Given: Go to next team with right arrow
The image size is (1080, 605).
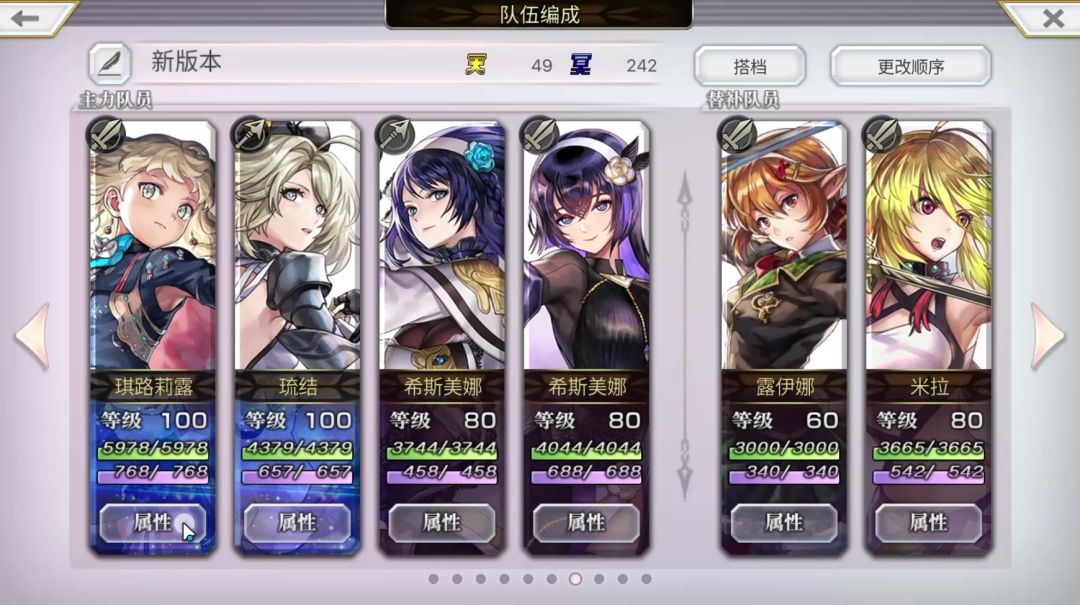Looking at the screenshot, I should 1047,337.
